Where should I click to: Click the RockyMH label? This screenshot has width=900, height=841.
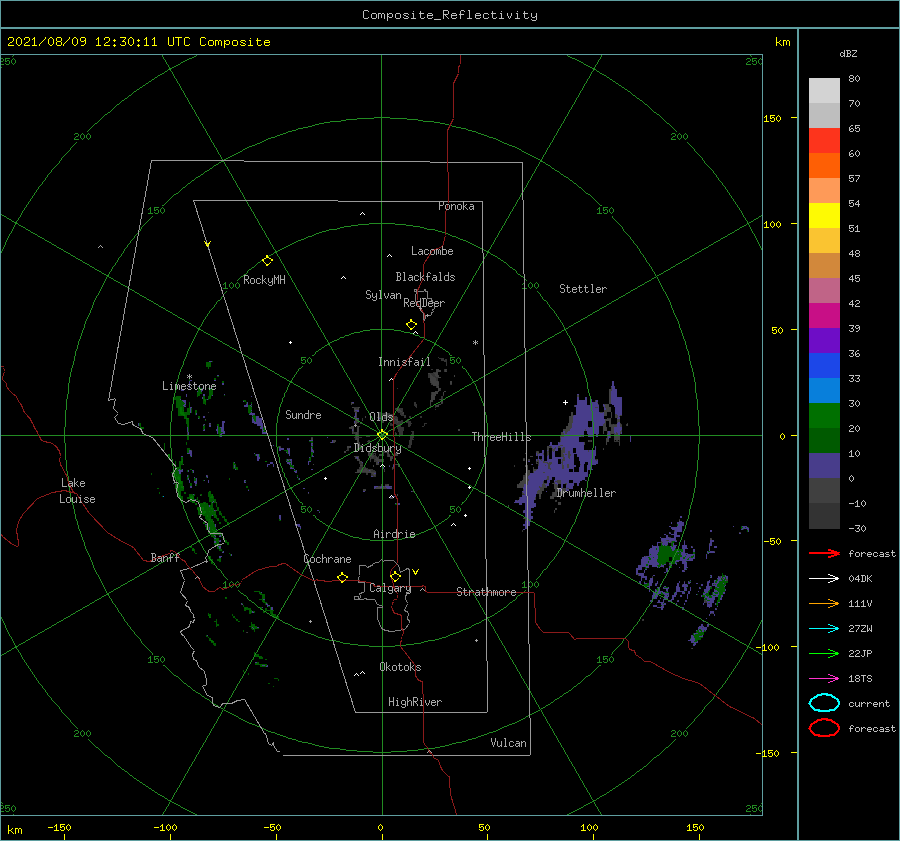tap(264, 280)
